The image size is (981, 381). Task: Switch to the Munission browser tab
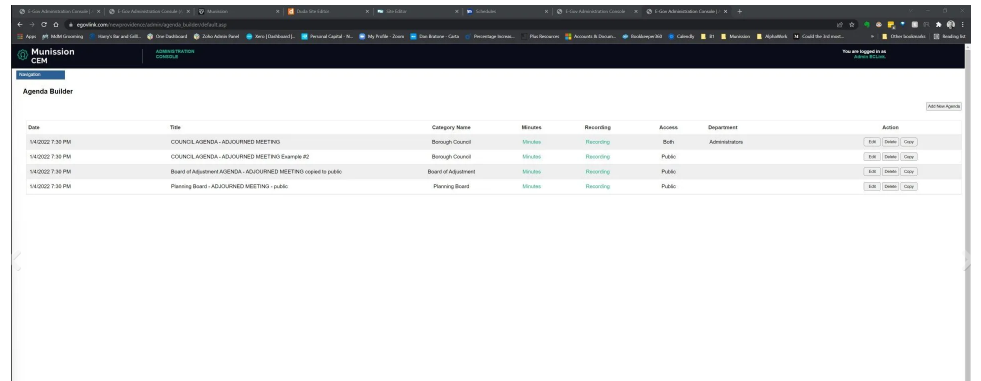coord(238,11)
